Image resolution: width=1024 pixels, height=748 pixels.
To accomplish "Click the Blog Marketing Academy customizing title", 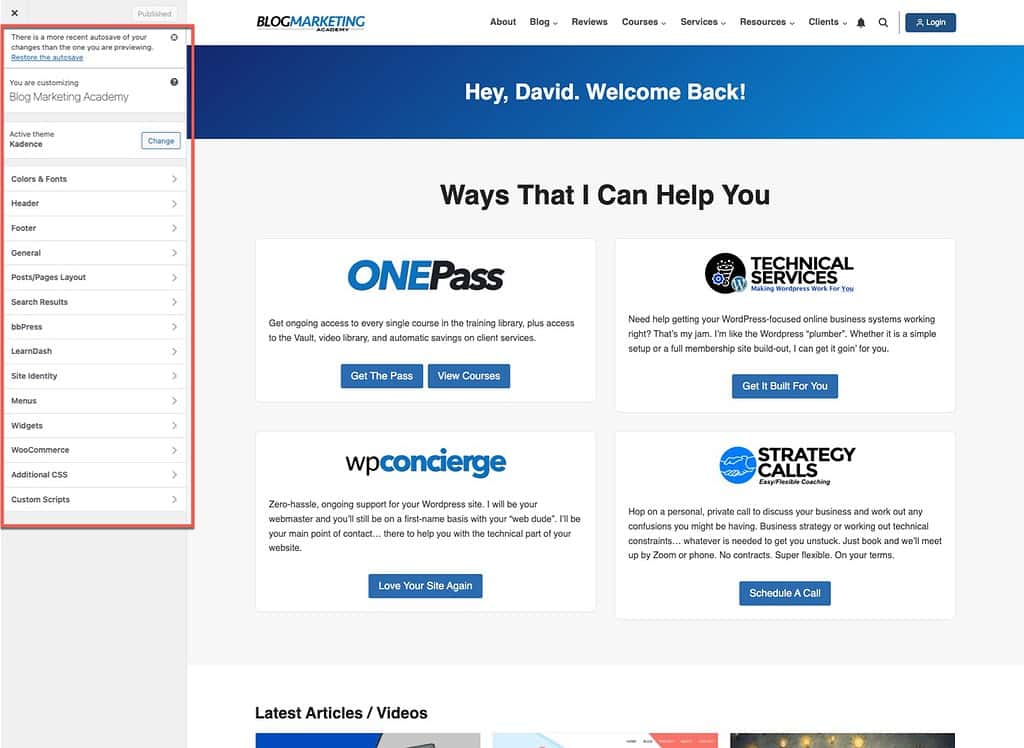I will pos(69,97).
